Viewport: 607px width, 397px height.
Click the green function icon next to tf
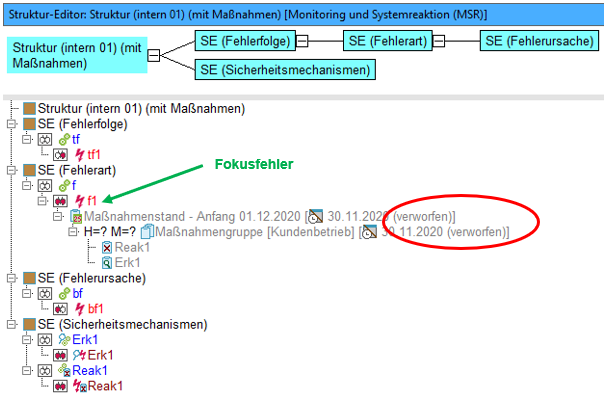coord(64,139)
